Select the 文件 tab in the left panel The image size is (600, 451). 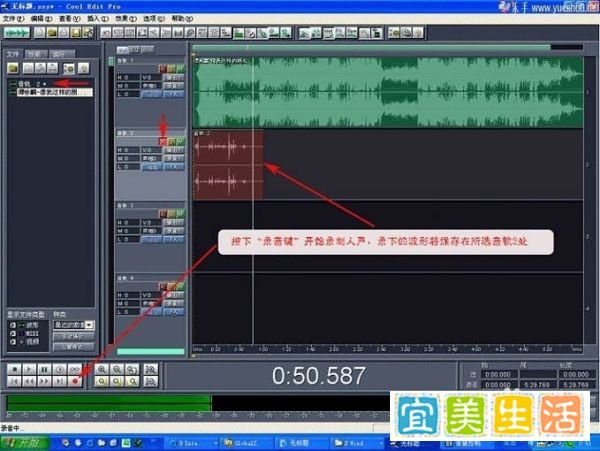pos(14,54)
